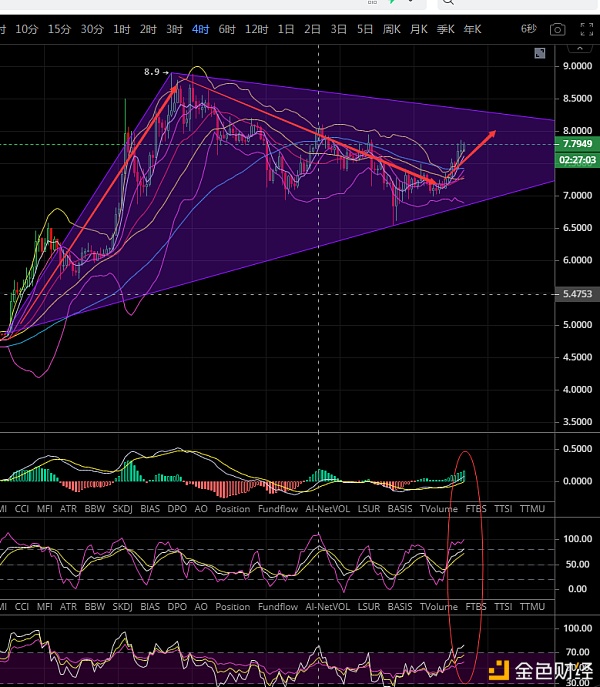Choose the 3时 timeframe
The image size is (600, 687).
pyautogui.click(x=174, y=29)
